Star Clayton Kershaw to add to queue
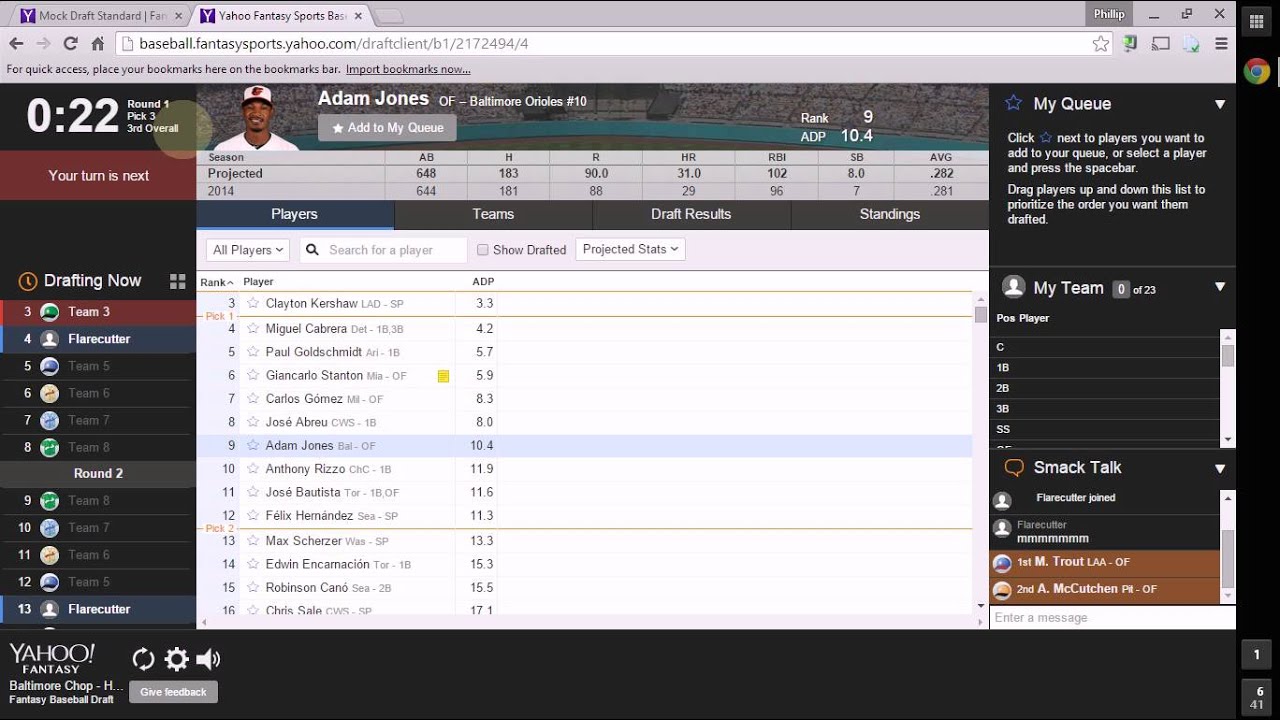This screenshot has height=720, width=1280. click(x=253, y=303)
